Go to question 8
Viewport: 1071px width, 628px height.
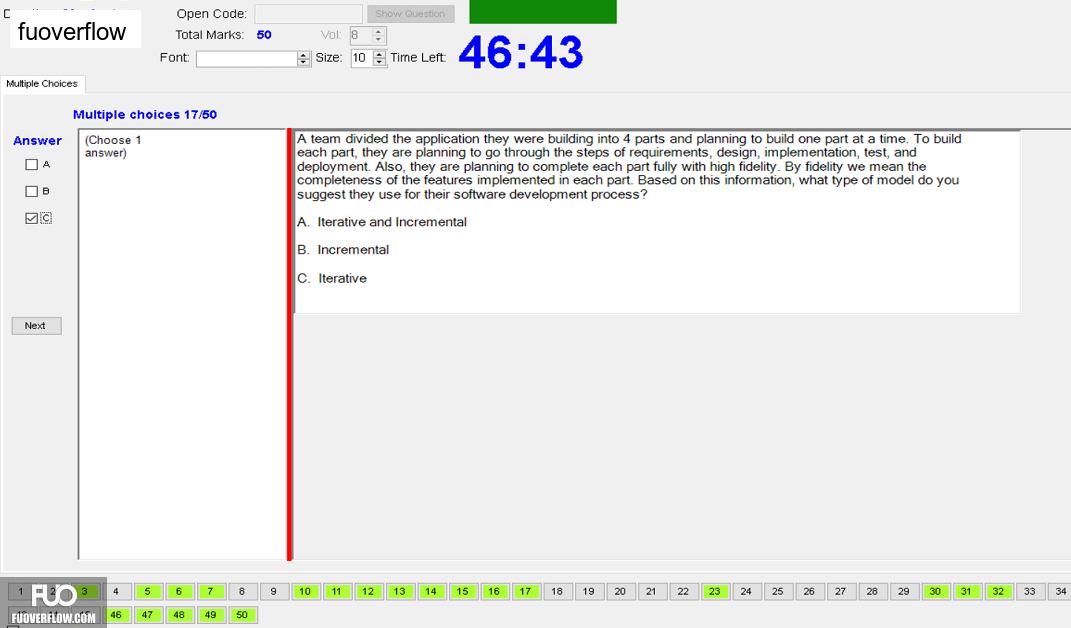pos(242,591)
